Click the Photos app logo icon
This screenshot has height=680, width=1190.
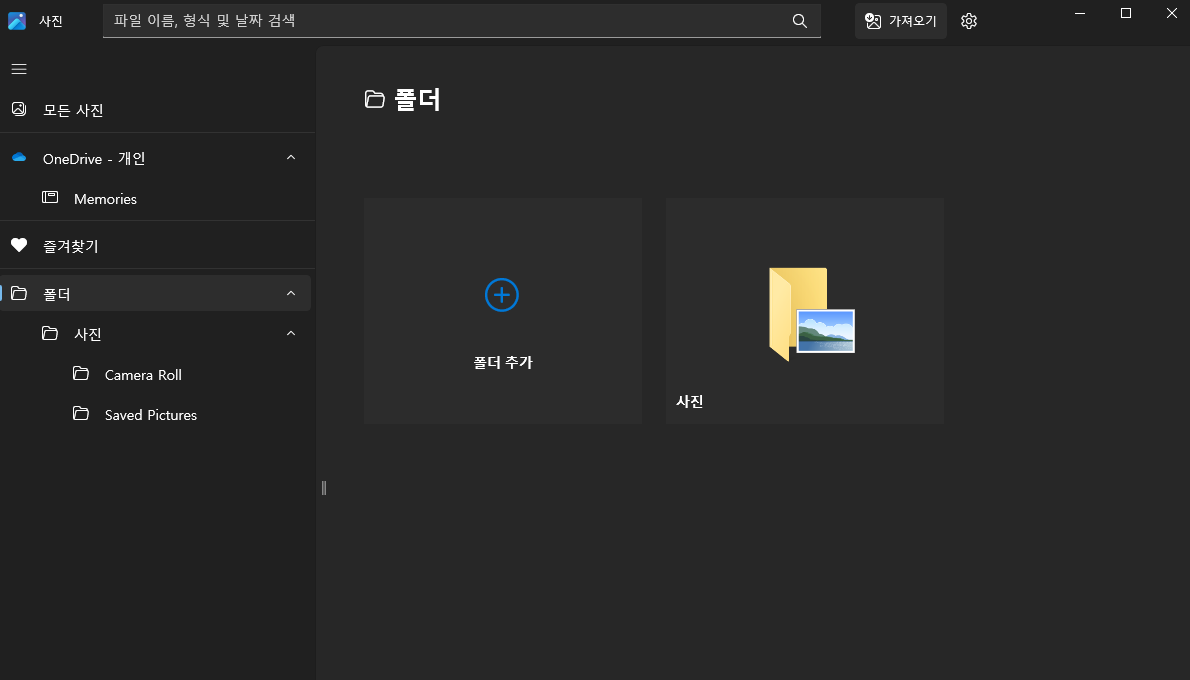point(17,20)
